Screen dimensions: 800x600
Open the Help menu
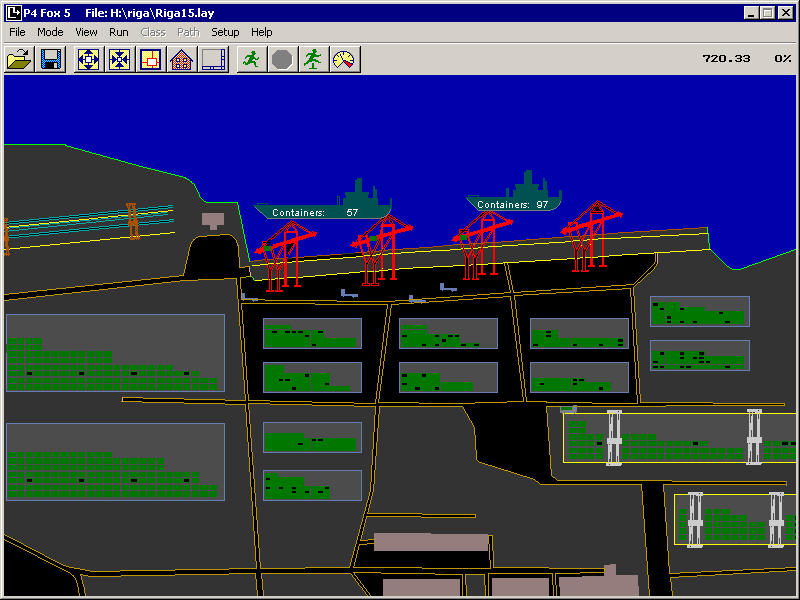[x=262, y=32]
